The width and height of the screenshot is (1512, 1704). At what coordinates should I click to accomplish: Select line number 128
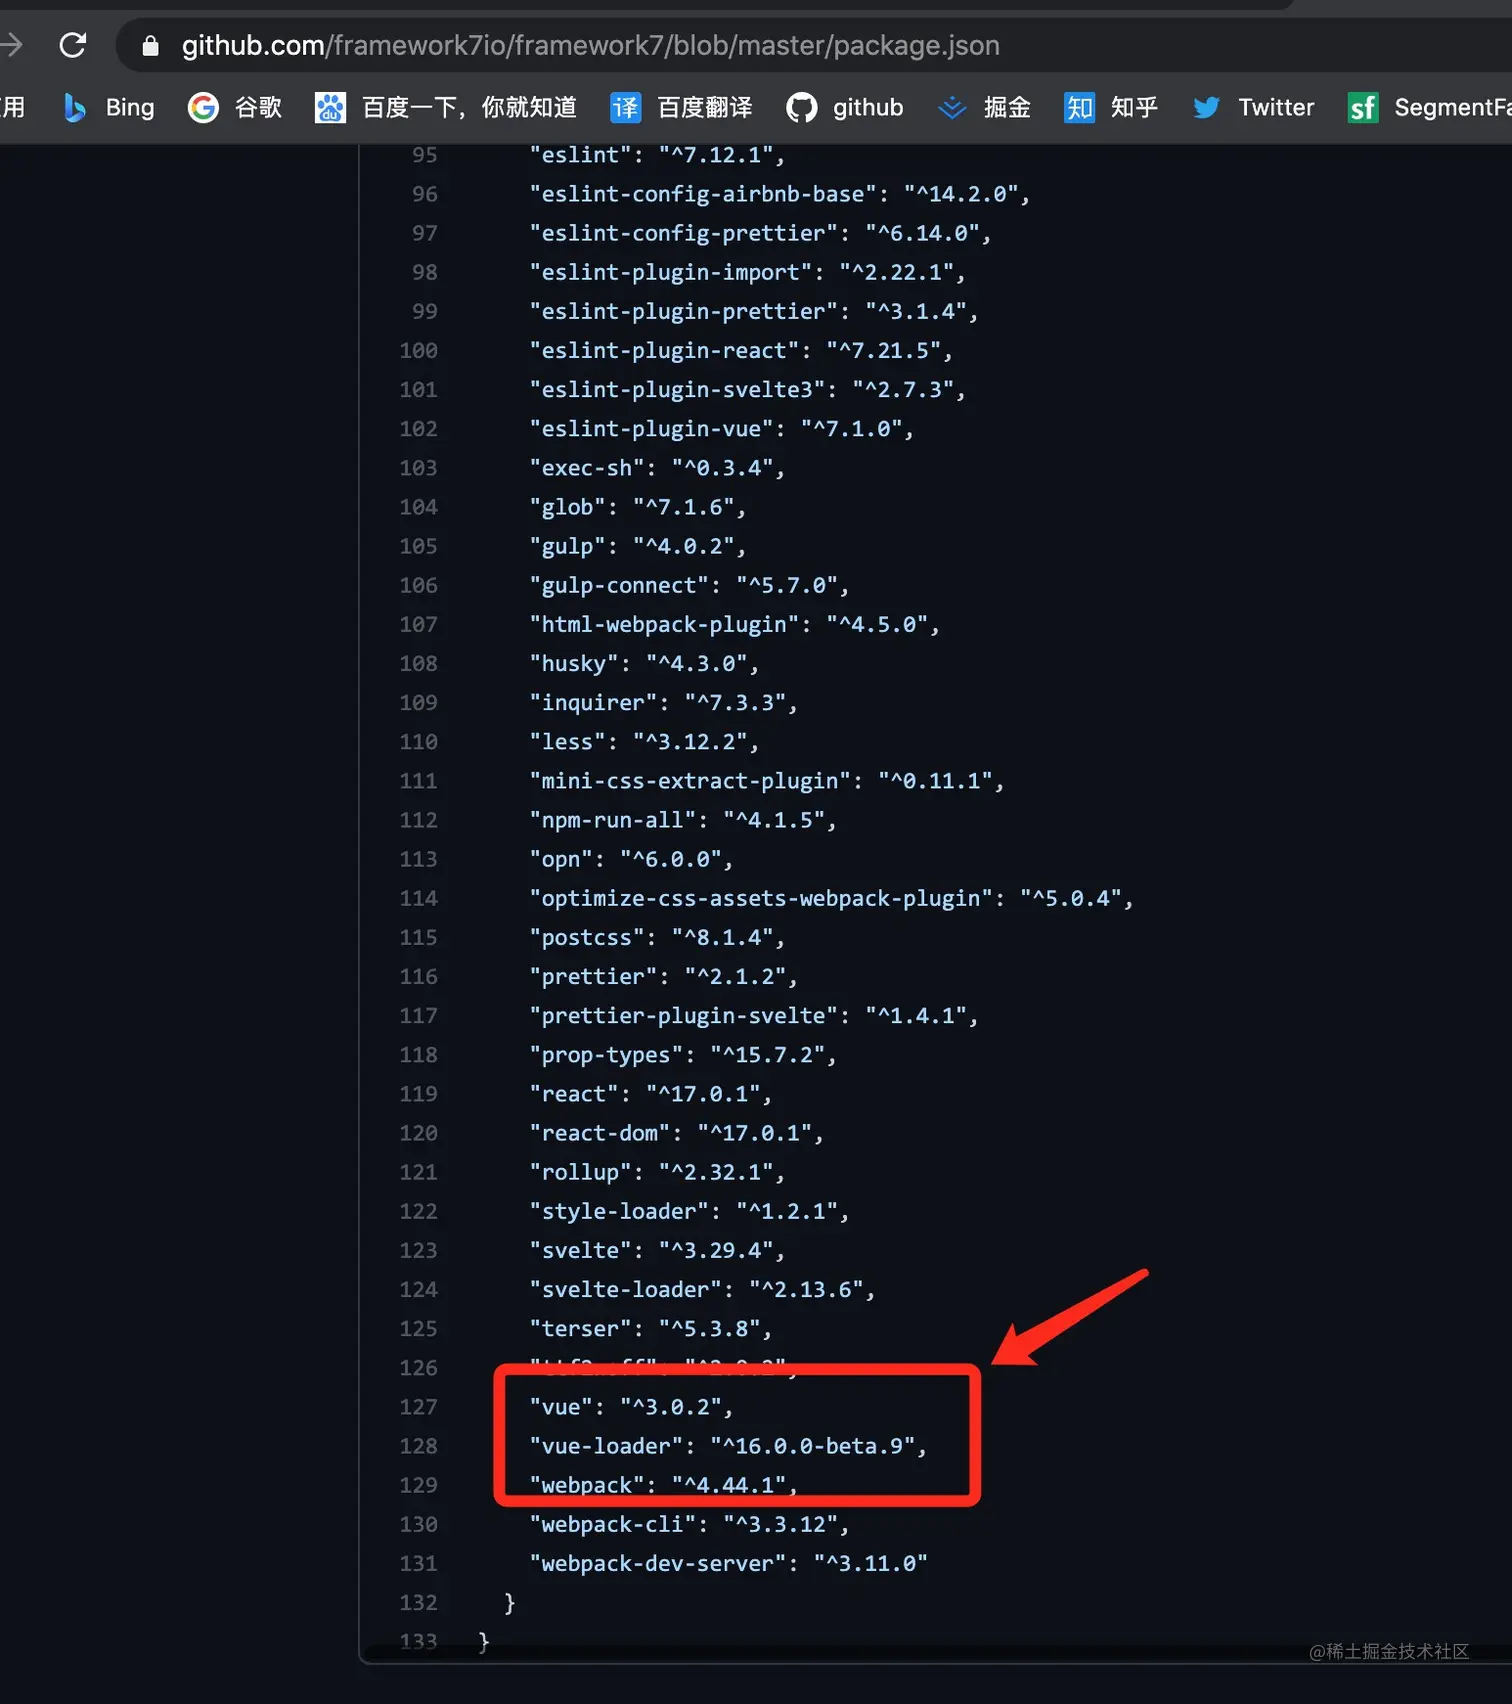pos(418,1446)
